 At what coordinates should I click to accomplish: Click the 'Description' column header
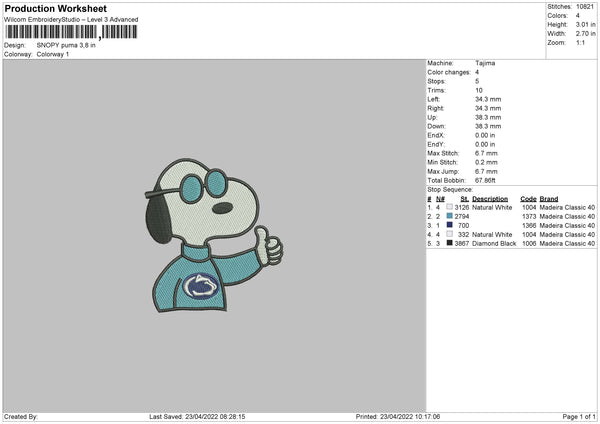coord(490,199)
